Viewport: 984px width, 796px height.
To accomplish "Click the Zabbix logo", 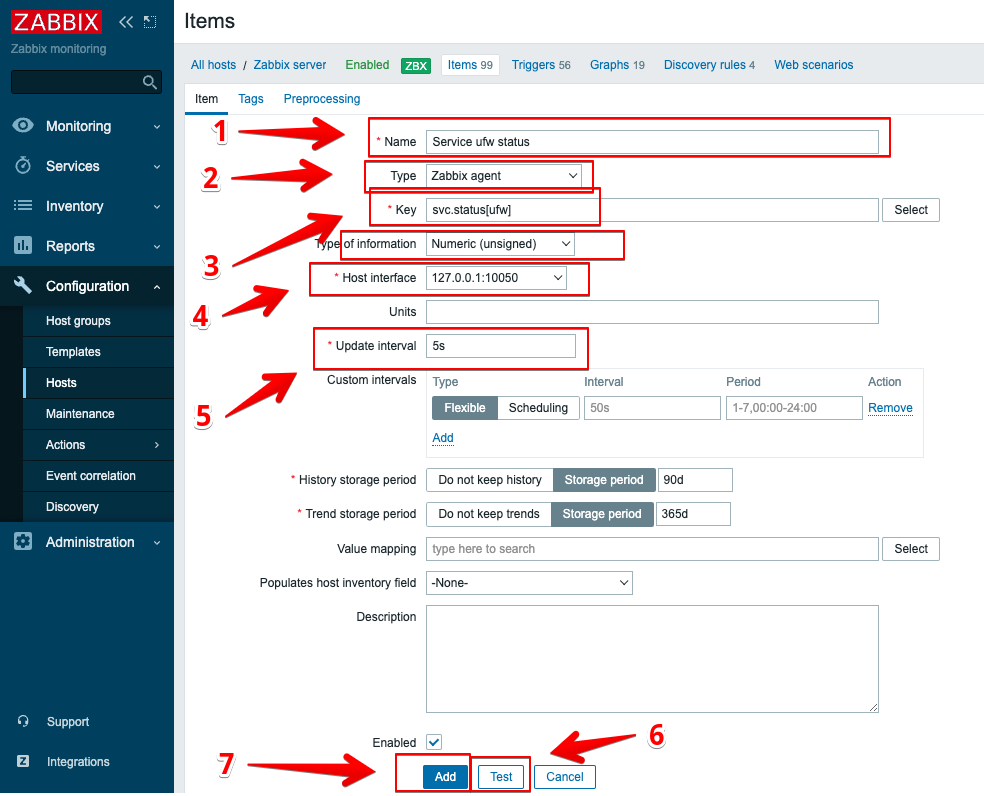I will [56, 21].
